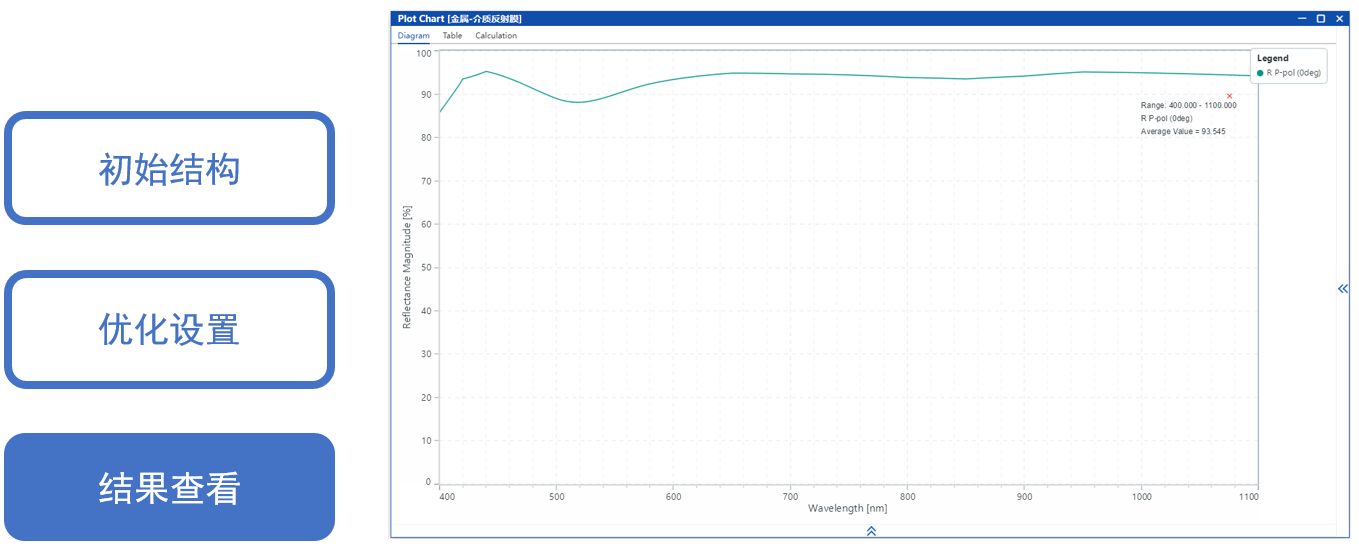Select the highlighted 结果查看 button
Viewport: 1359px width, 546px height.
(x=169, y=488)
